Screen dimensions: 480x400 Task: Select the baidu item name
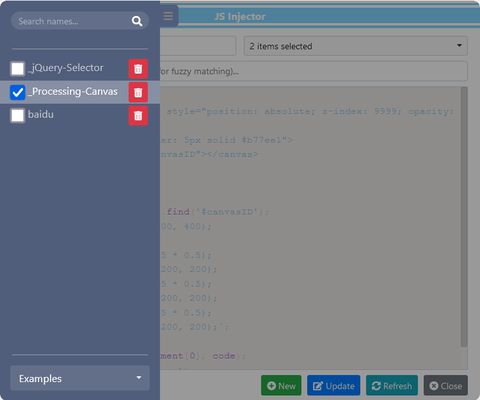point(41,114)
